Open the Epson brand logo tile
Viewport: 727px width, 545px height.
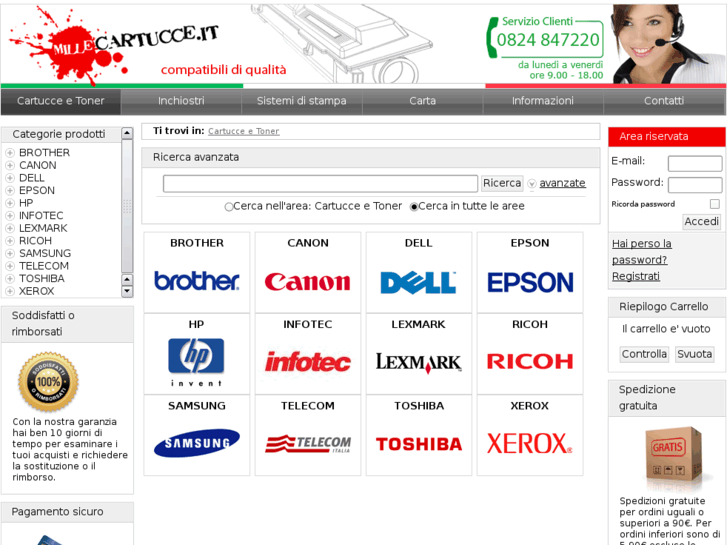[x=530, y=282]
